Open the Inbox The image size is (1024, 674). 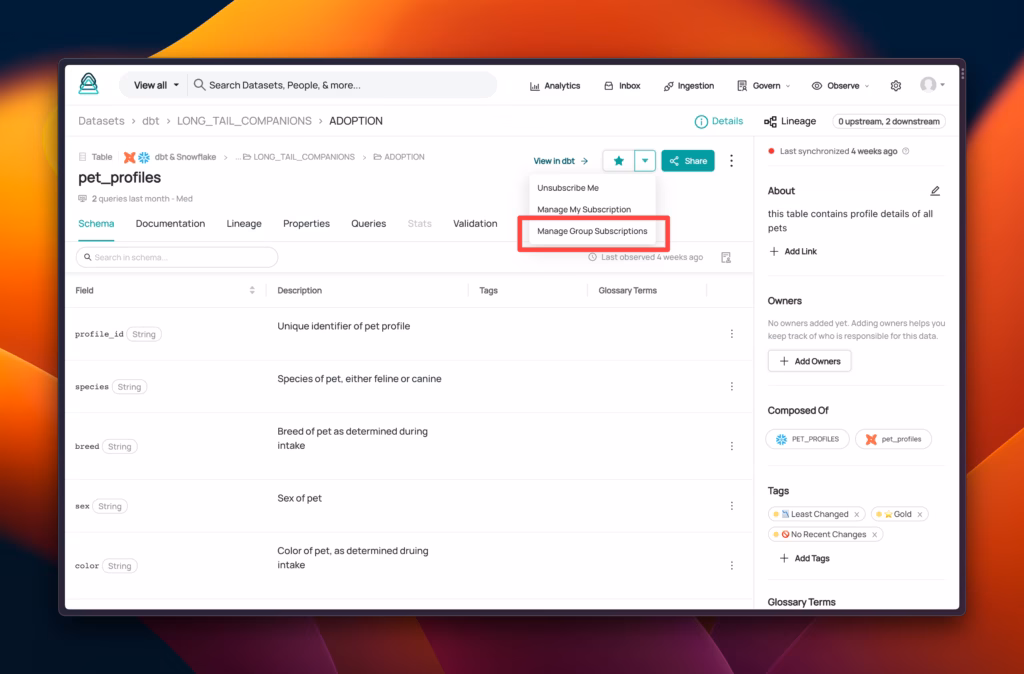point(622,85)
